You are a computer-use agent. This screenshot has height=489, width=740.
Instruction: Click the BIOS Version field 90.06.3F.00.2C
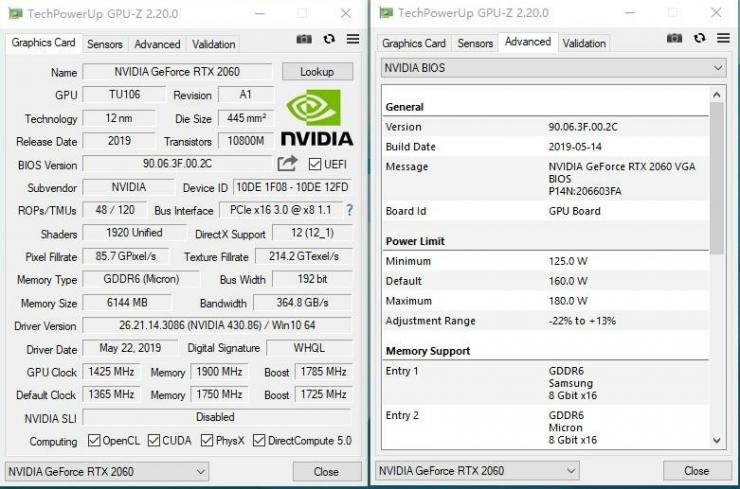click(x=177, y=164)
